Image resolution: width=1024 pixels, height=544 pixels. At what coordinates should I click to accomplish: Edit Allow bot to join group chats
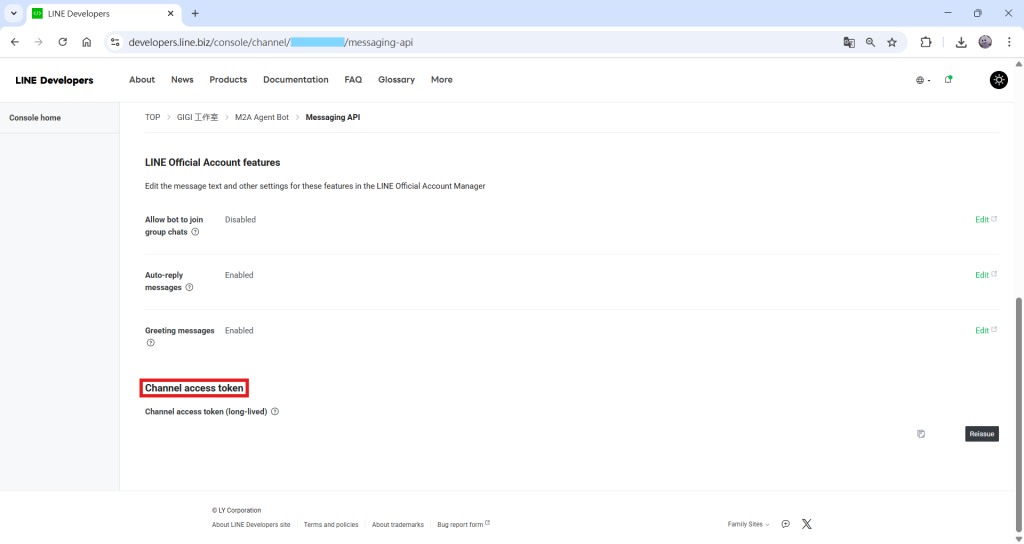(985, 219)
